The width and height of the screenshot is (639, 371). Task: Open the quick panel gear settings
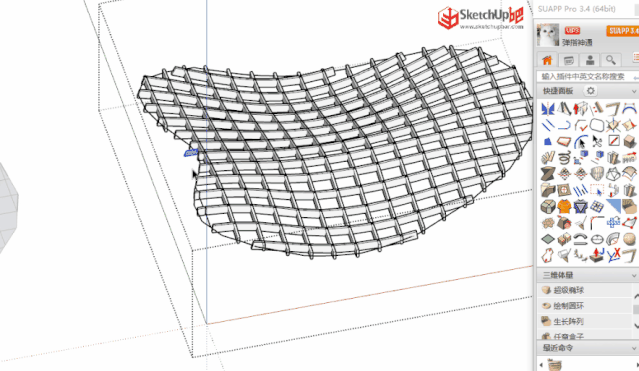coord(591,91)
